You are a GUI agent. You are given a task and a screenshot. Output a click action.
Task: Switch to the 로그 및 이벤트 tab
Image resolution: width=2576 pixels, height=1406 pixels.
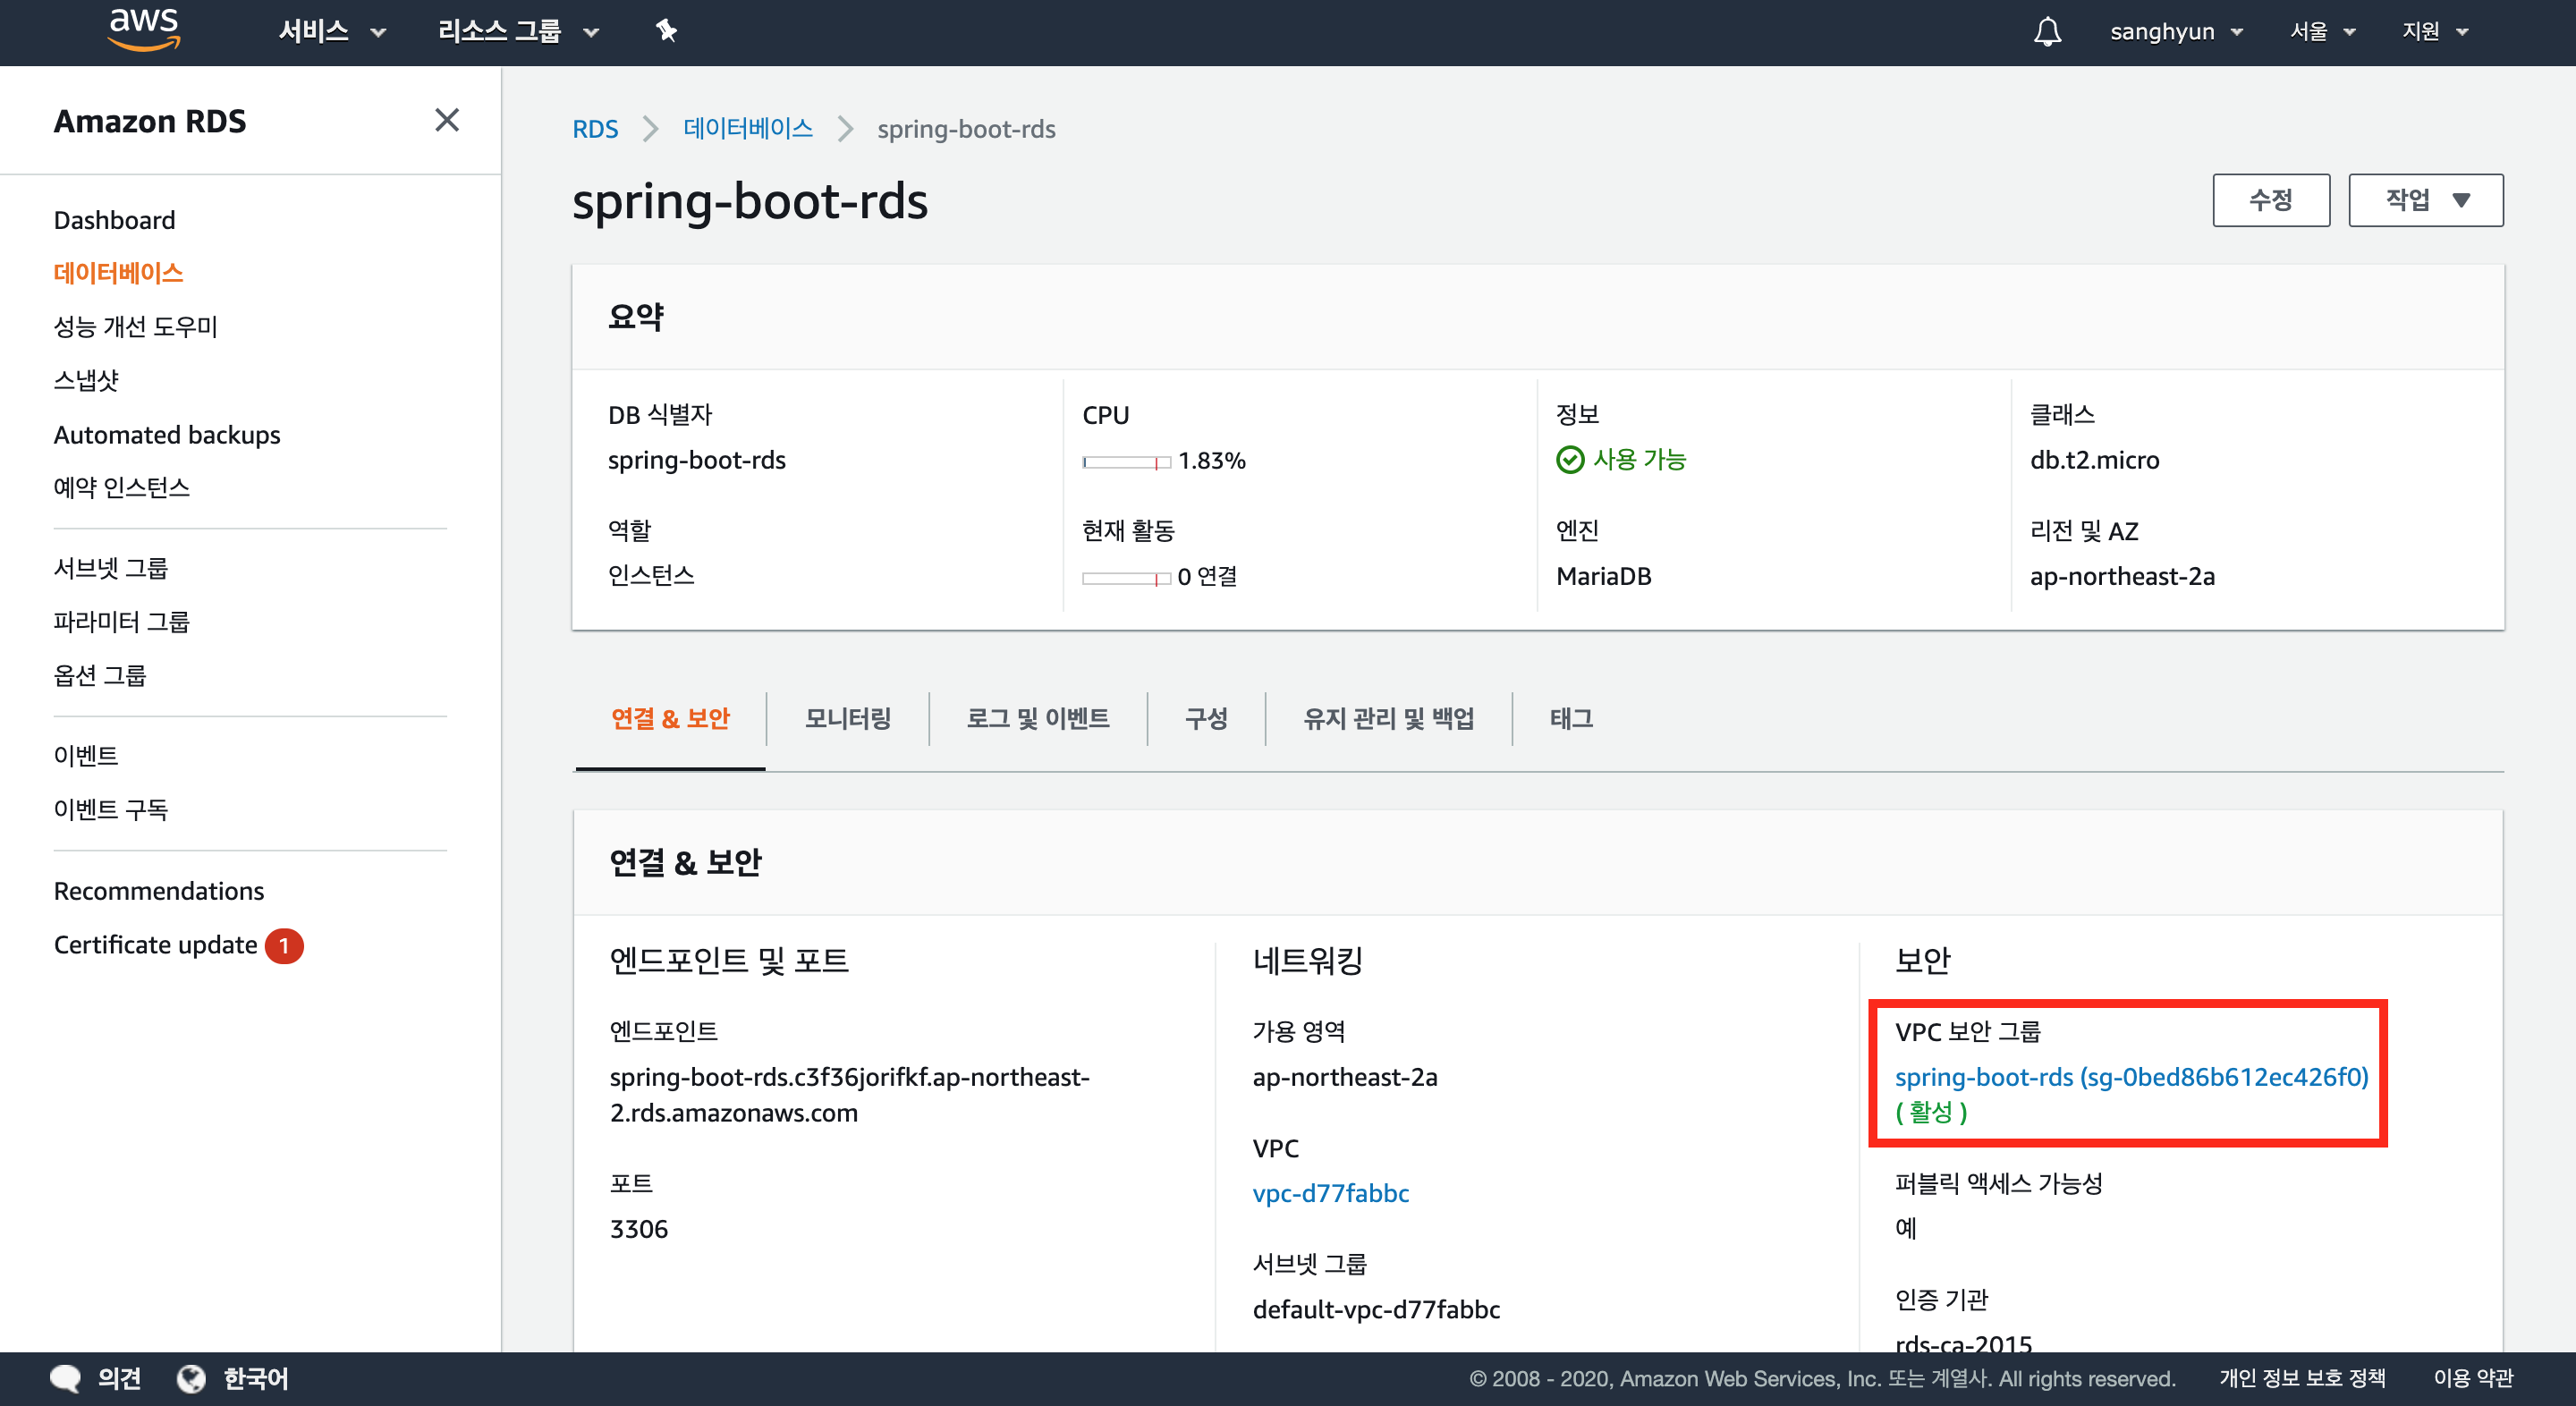(x=1037, y=718)
